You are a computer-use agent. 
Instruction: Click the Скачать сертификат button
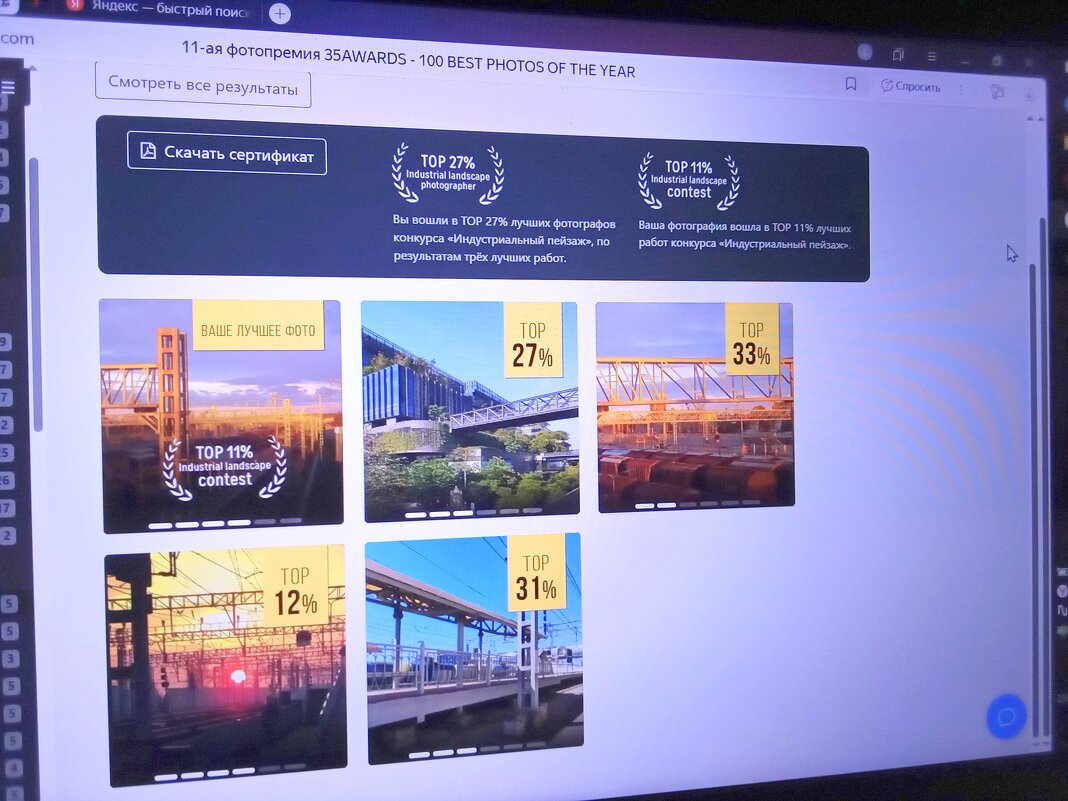pyautogui.click(x=227, y=154)
